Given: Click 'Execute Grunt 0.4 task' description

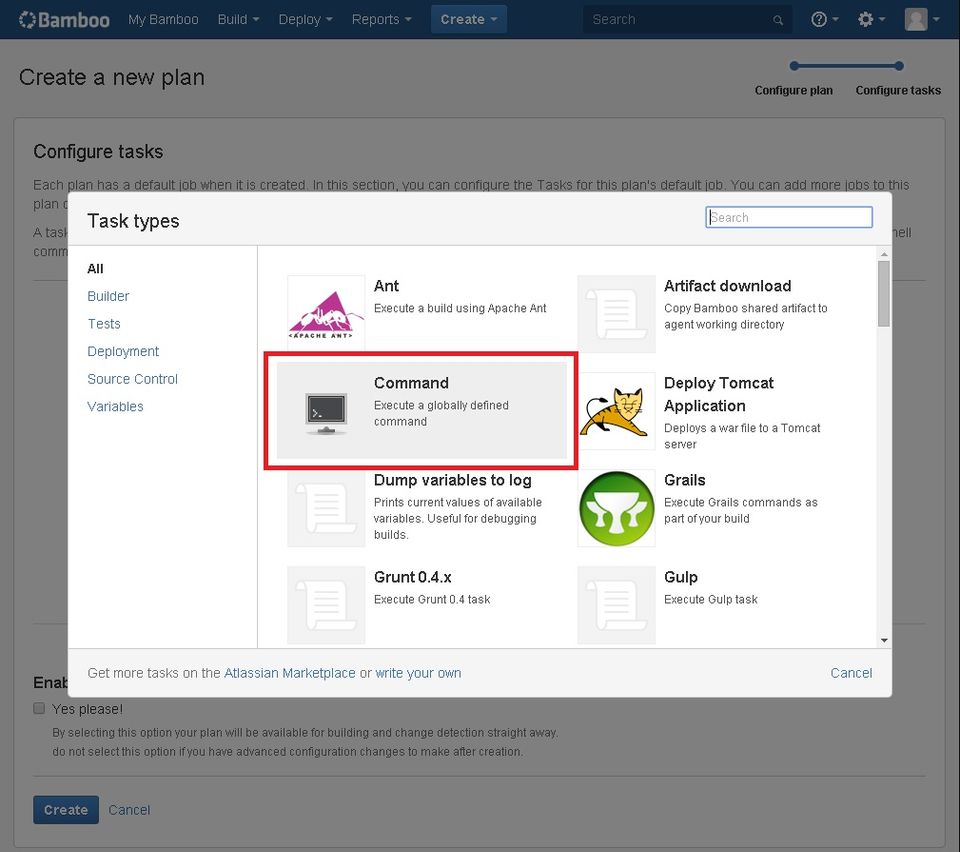Looking at the screenshot, I should [432, 600].
